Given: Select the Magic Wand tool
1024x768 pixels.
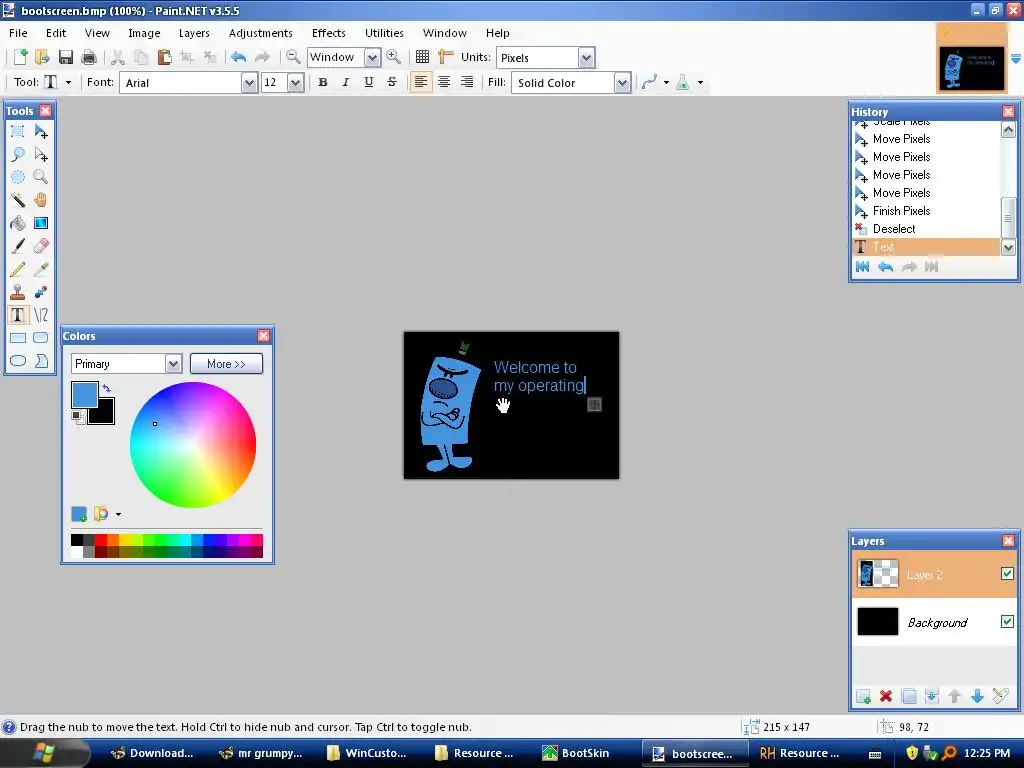Looking at the screenshot, I should click(x=18, y=200).
